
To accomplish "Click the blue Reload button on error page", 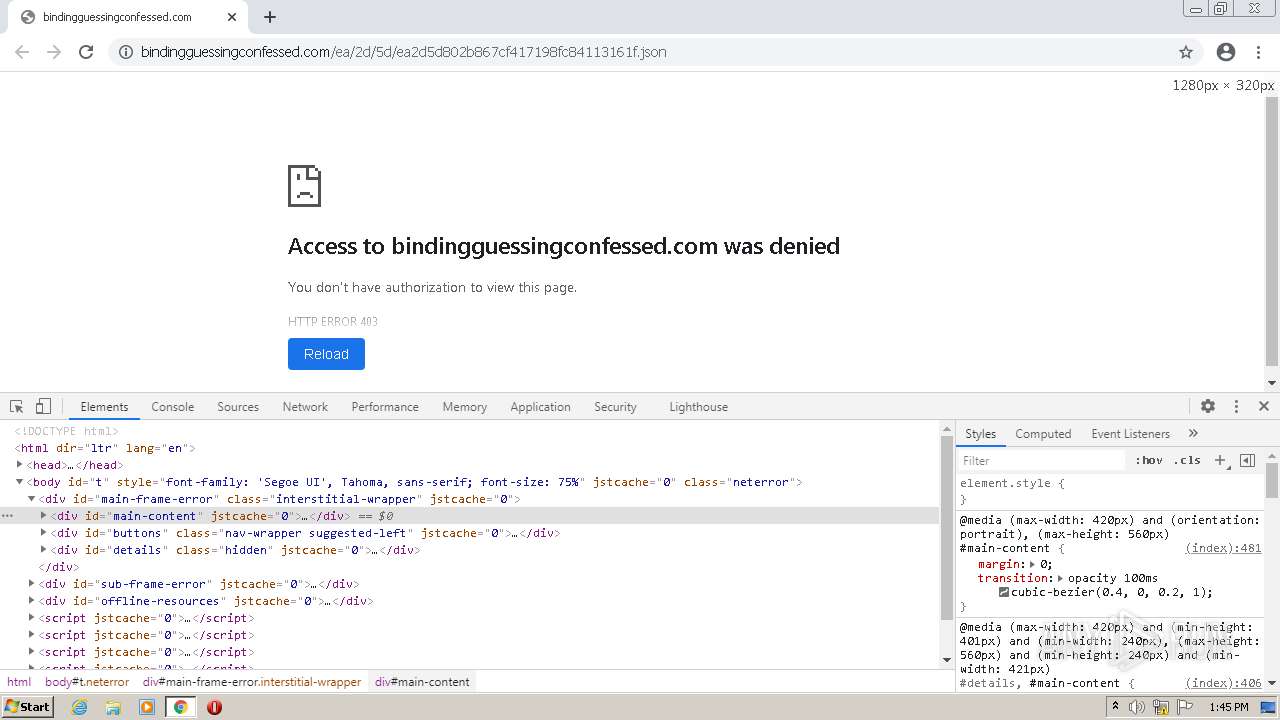I will click(326, 354).
